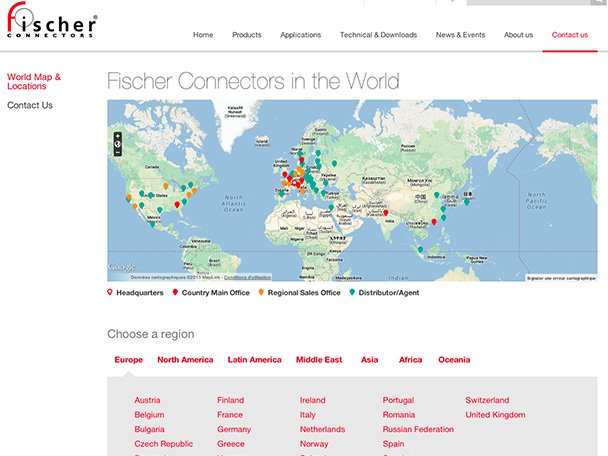Click the Fischer Connectors logo
608x456 pixels.
tap(52, 26)
